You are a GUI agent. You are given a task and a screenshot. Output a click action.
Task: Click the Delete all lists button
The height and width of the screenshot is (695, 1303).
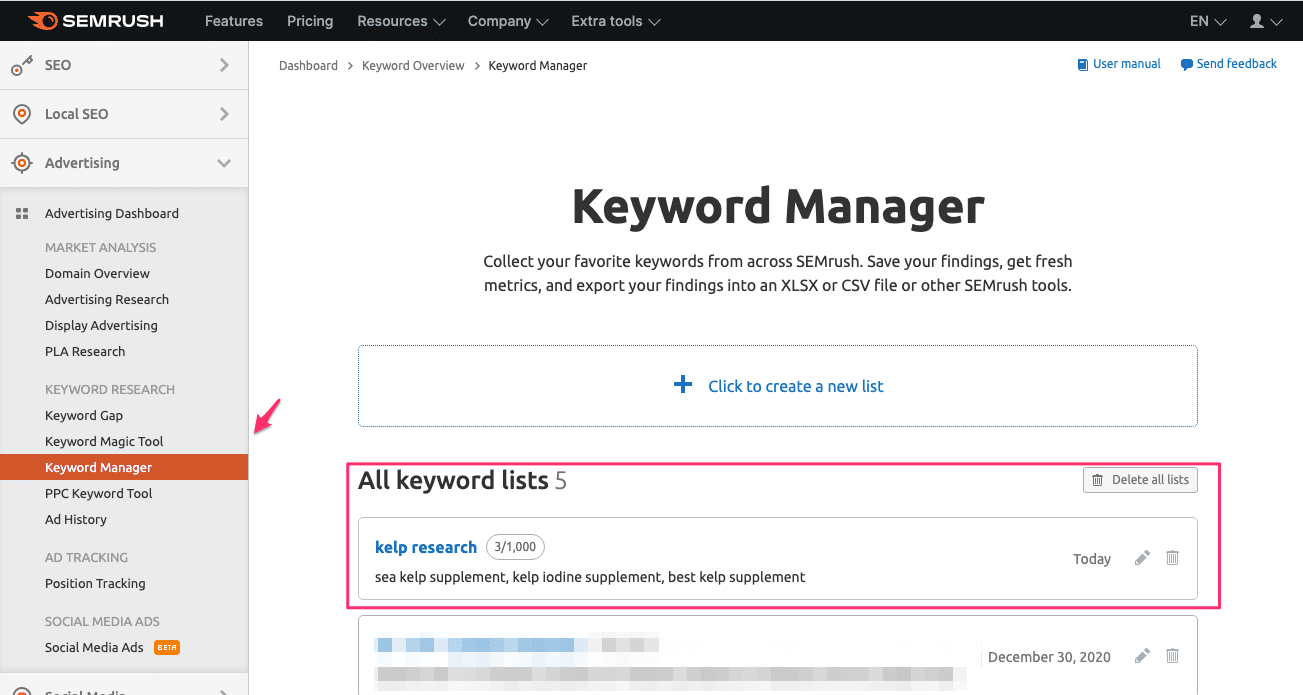1140,480
